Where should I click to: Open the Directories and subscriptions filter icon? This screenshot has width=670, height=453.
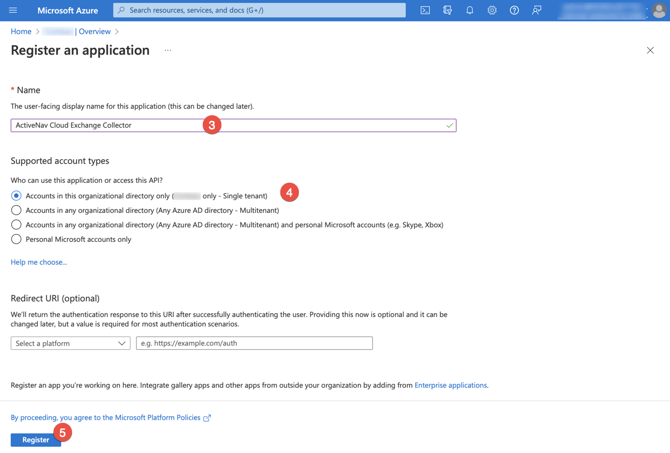point(447,10)
